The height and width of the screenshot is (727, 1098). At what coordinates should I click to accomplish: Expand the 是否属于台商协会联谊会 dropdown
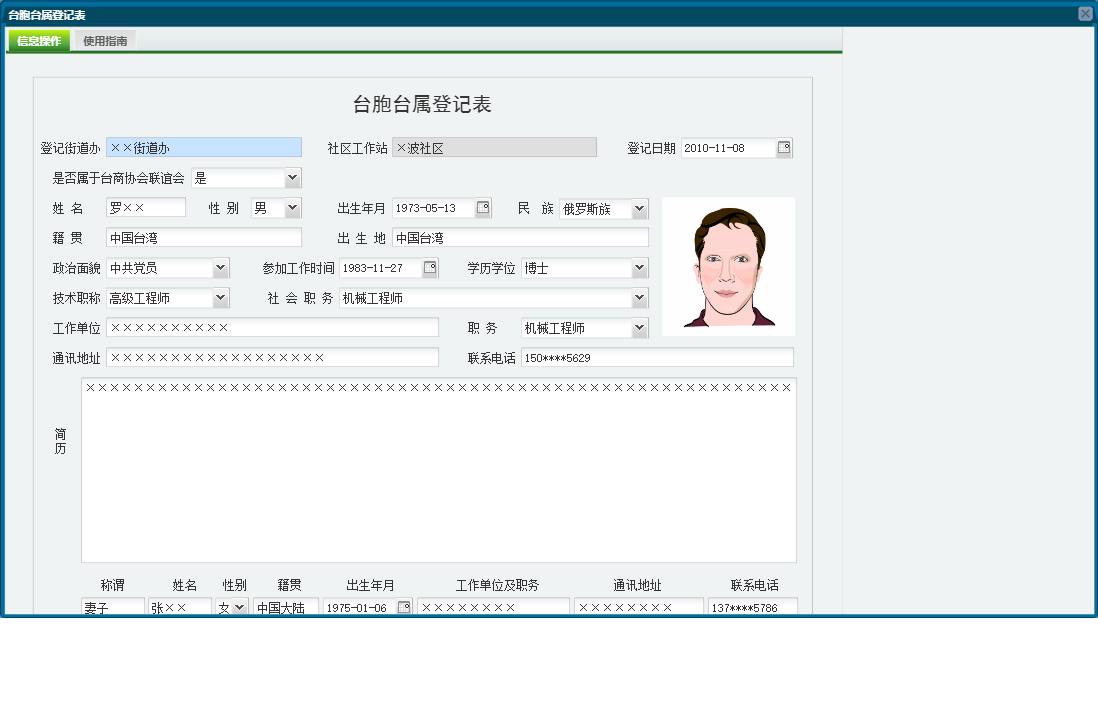[x=292, y=178]
